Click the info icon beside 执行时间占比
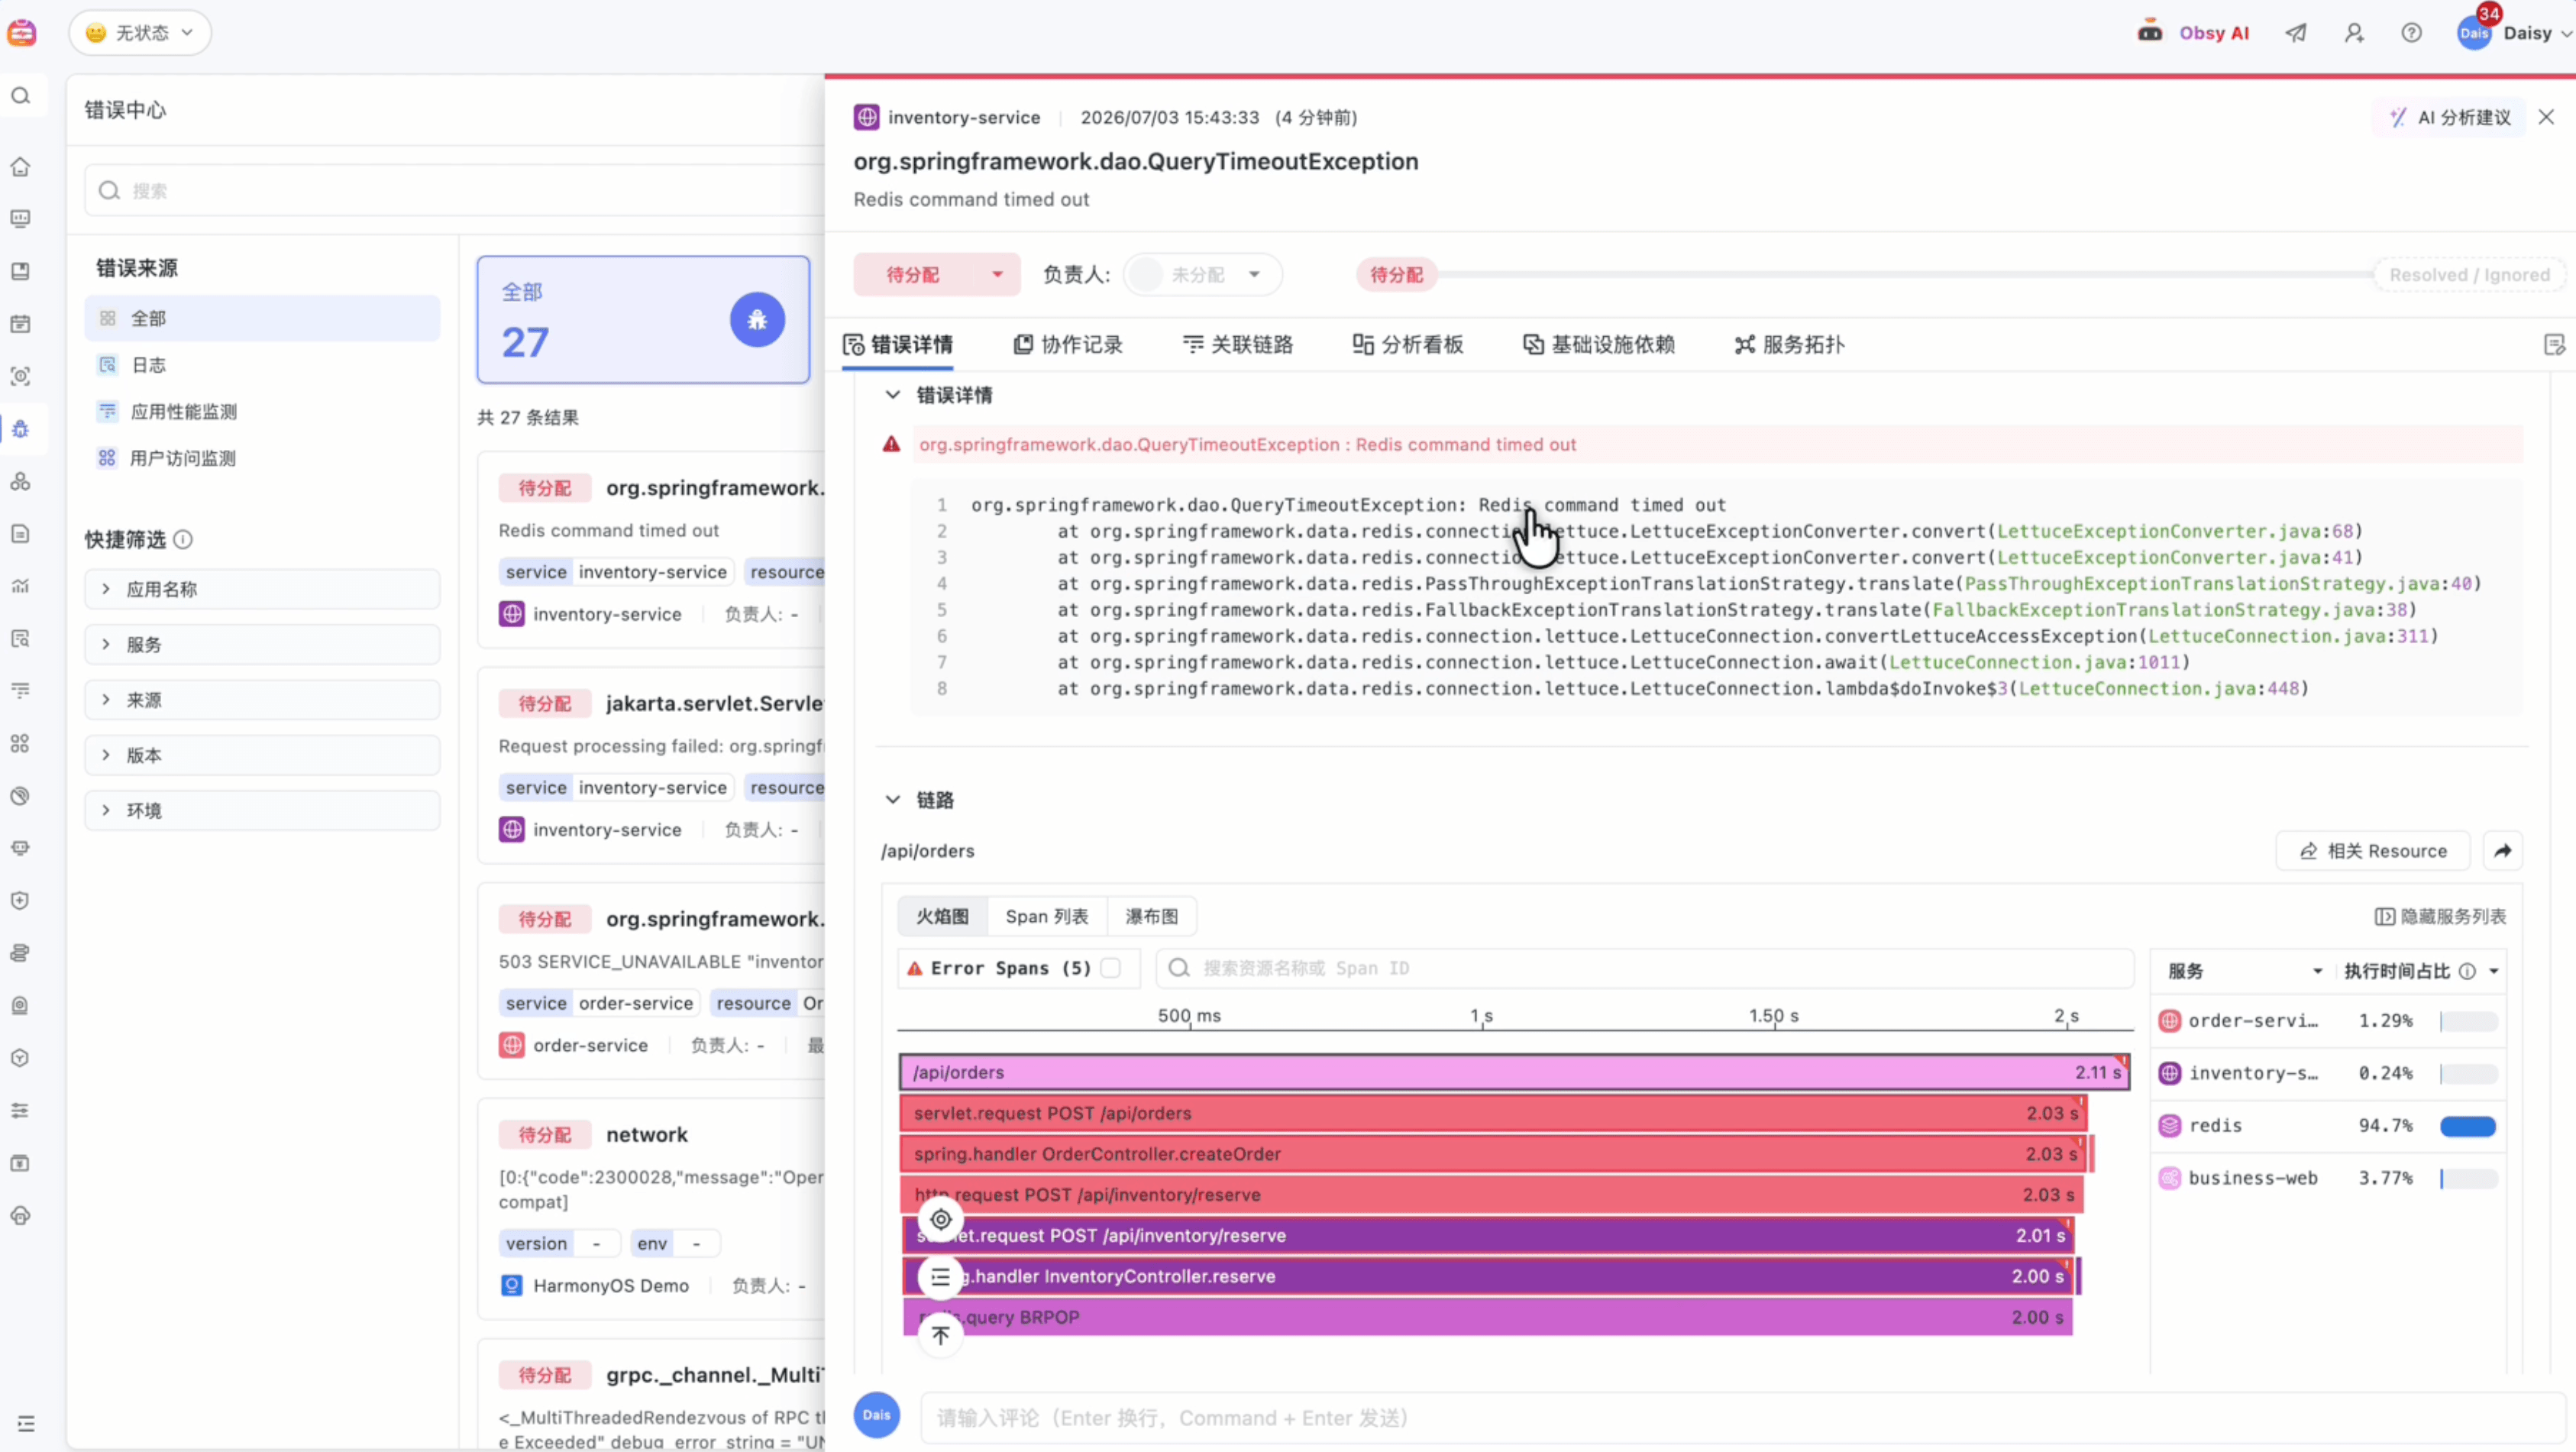Image resolution: width=2576 pixels, height=1452 pixels. point(2467,972)
